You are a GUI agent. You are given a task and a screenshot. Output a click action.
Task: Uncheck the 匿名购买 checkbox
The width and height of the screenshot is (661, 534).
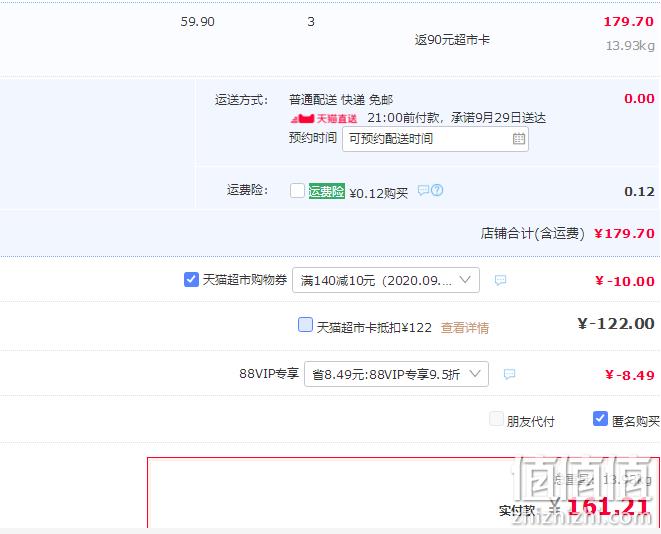point(600,419)
